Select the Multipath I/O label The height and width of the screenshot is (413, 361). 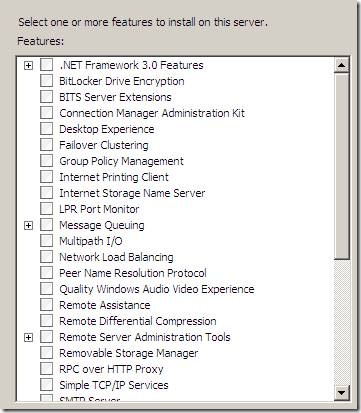(91, 241)
